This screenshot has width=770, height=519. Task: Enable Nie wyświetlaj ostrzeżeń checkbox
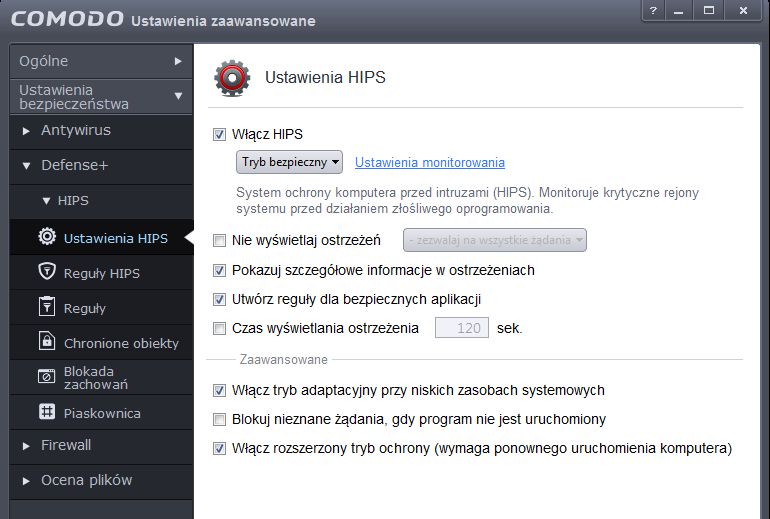219,241
